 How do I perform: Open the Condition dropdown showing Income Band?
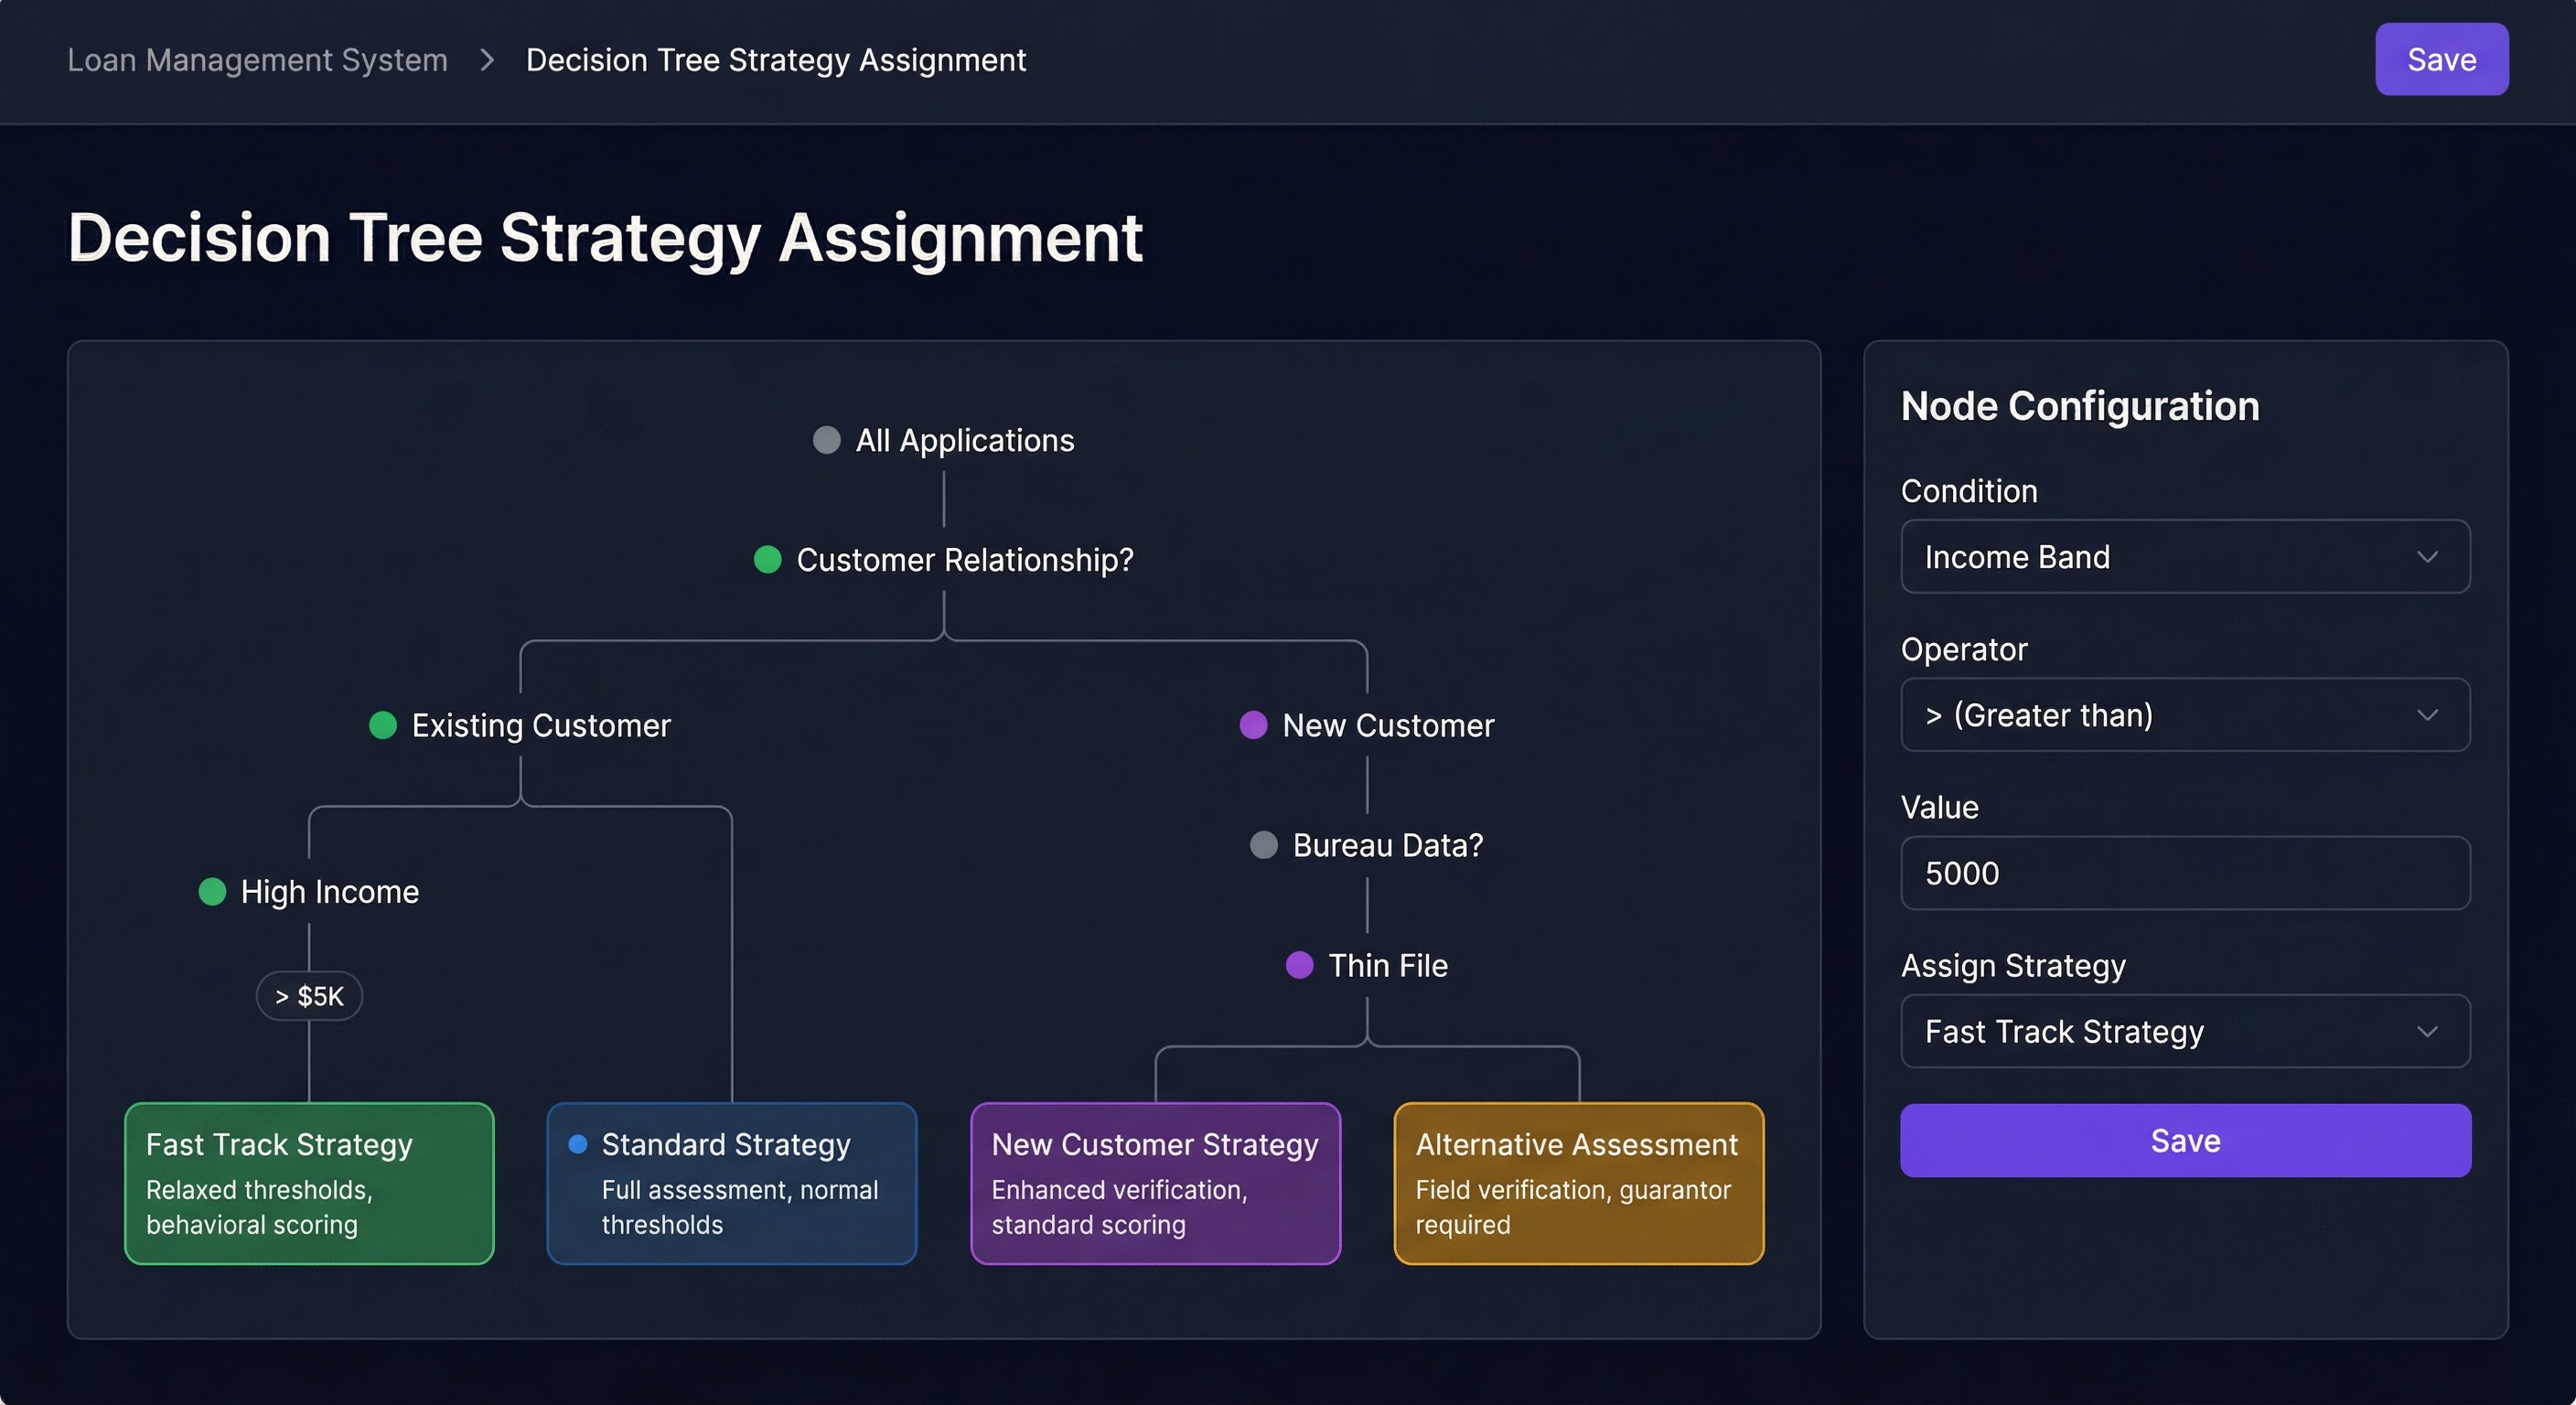[x=2184, y=556]
